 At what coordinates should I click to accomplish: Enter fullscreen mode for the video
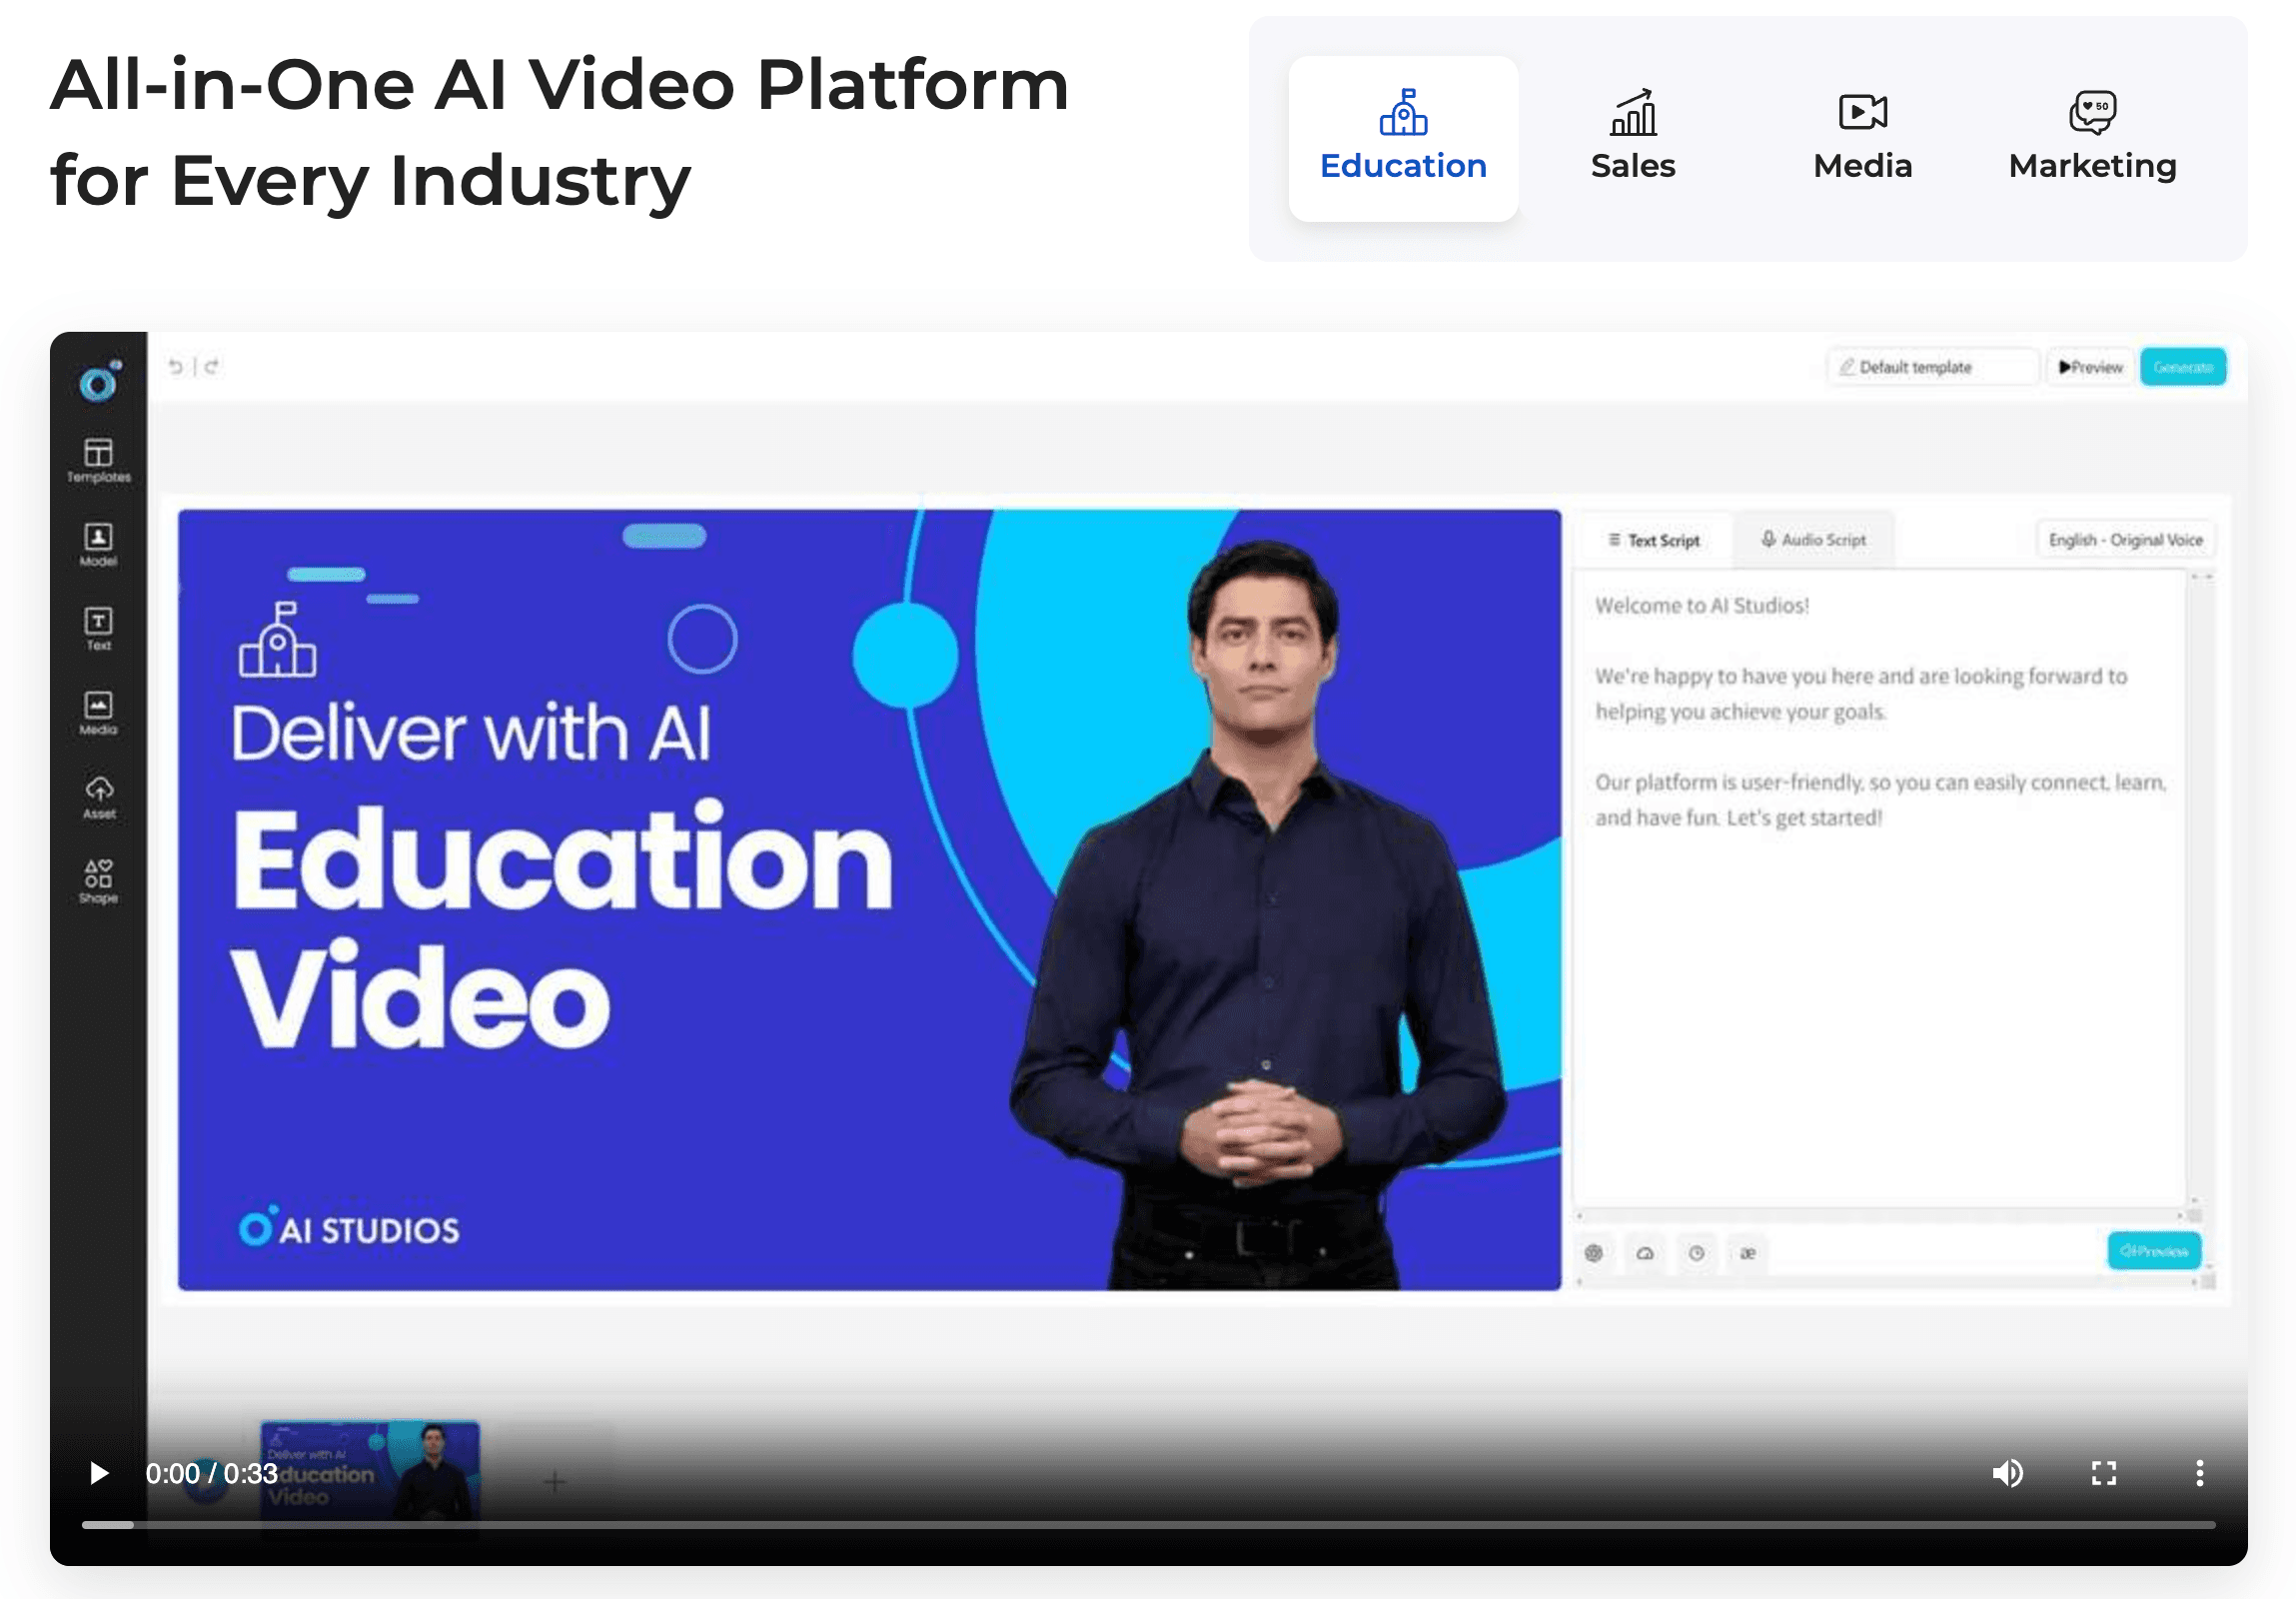pyautogui.click(x=2104, y=1473)
